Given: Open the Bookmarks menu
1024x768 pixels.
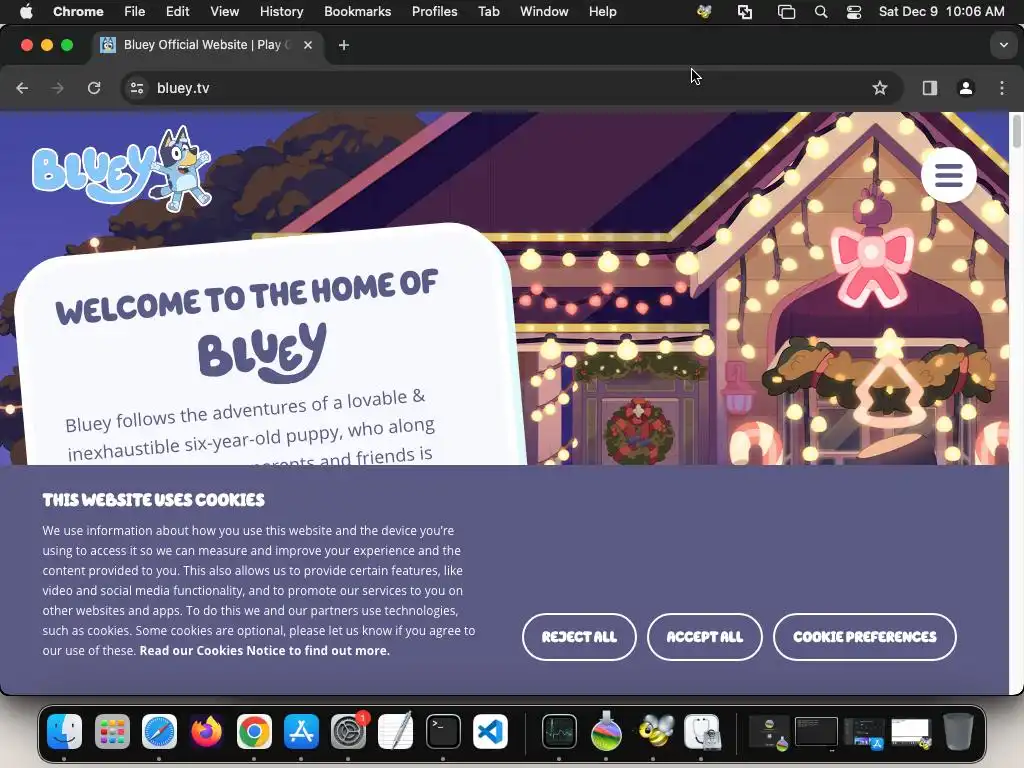Looking at the screenshot, I should pos(357,12).
